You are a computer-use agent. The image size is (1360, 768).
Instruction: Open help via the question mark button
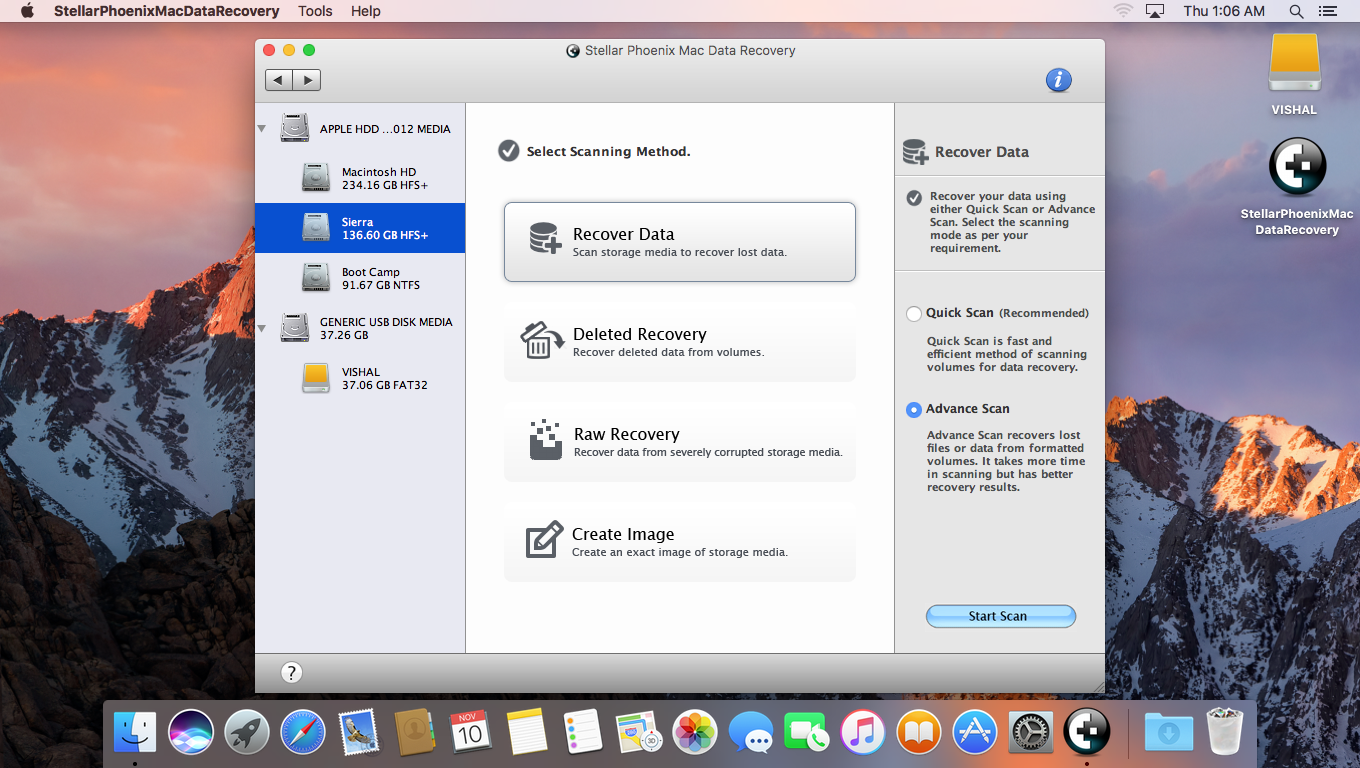coord(291,673)
